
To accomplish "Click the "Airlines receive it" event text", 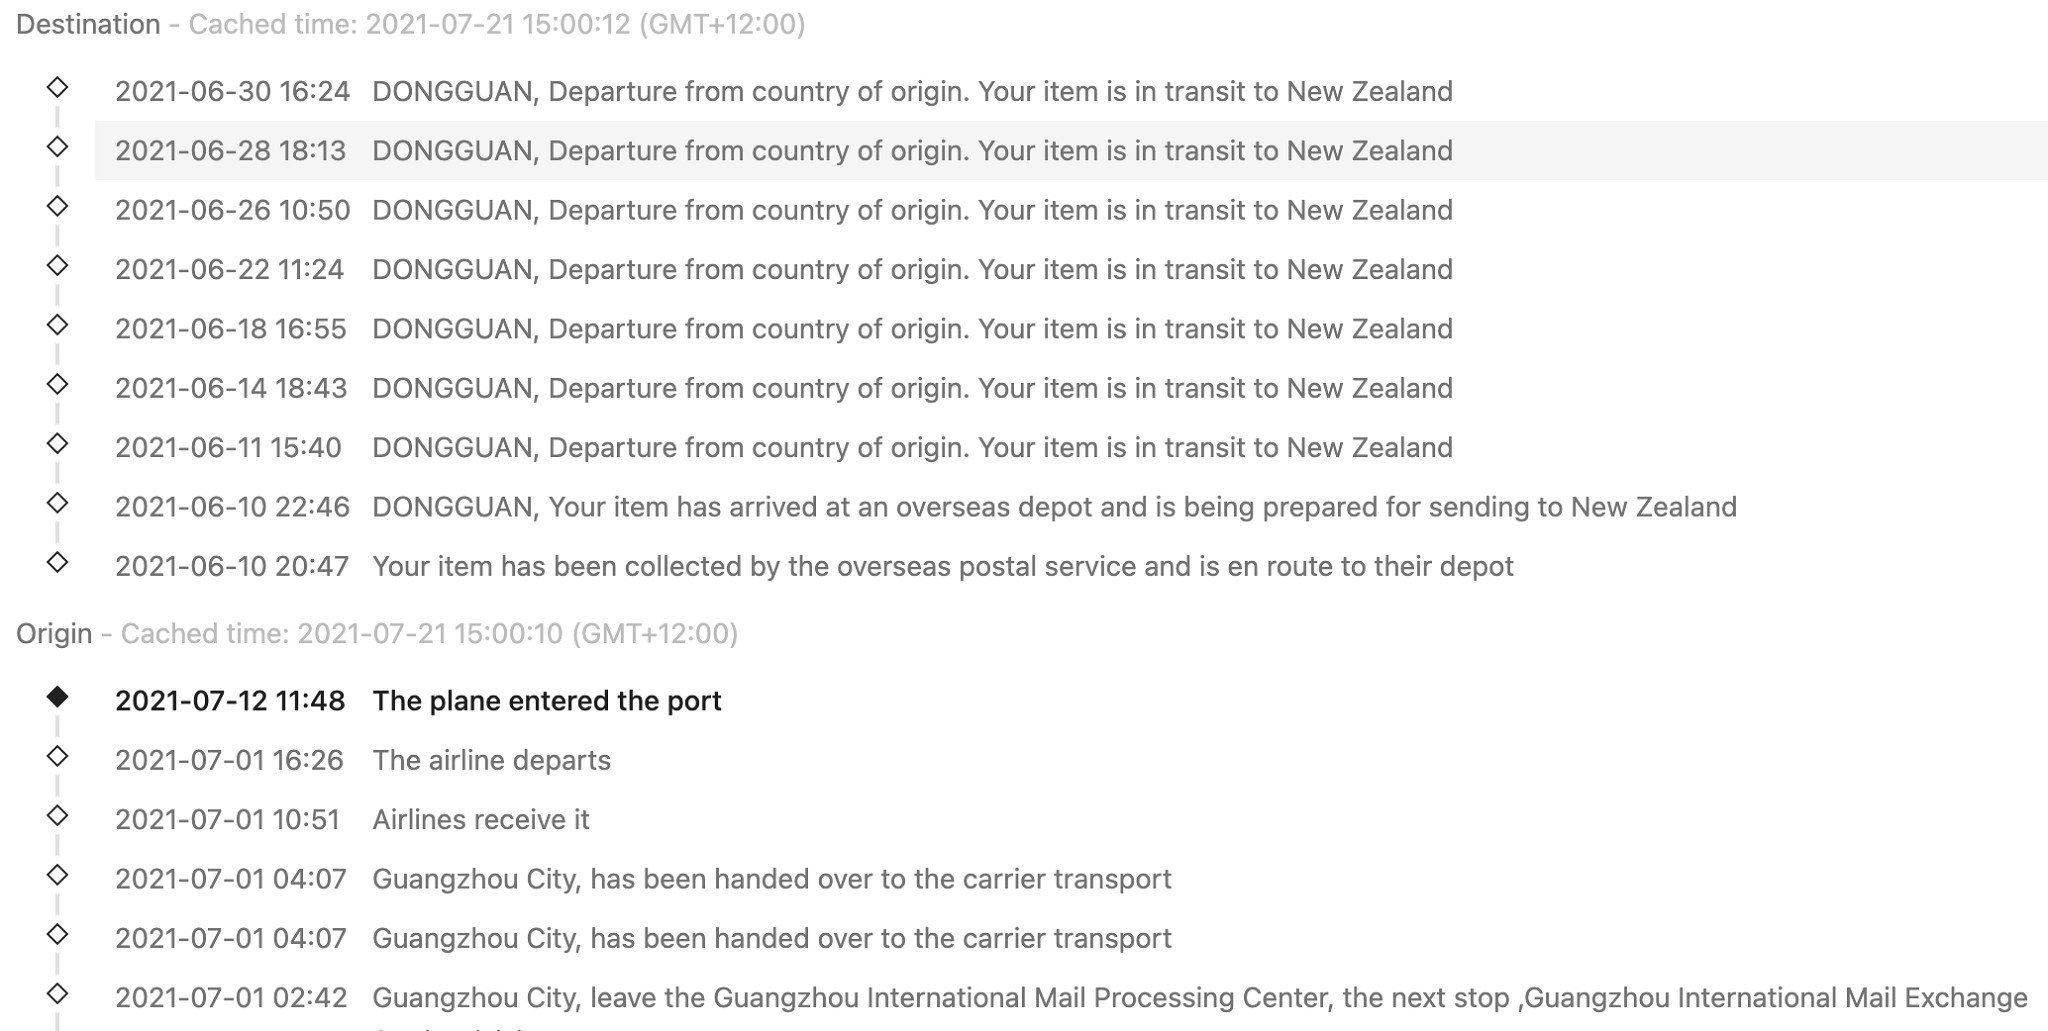I will [481, 820].
